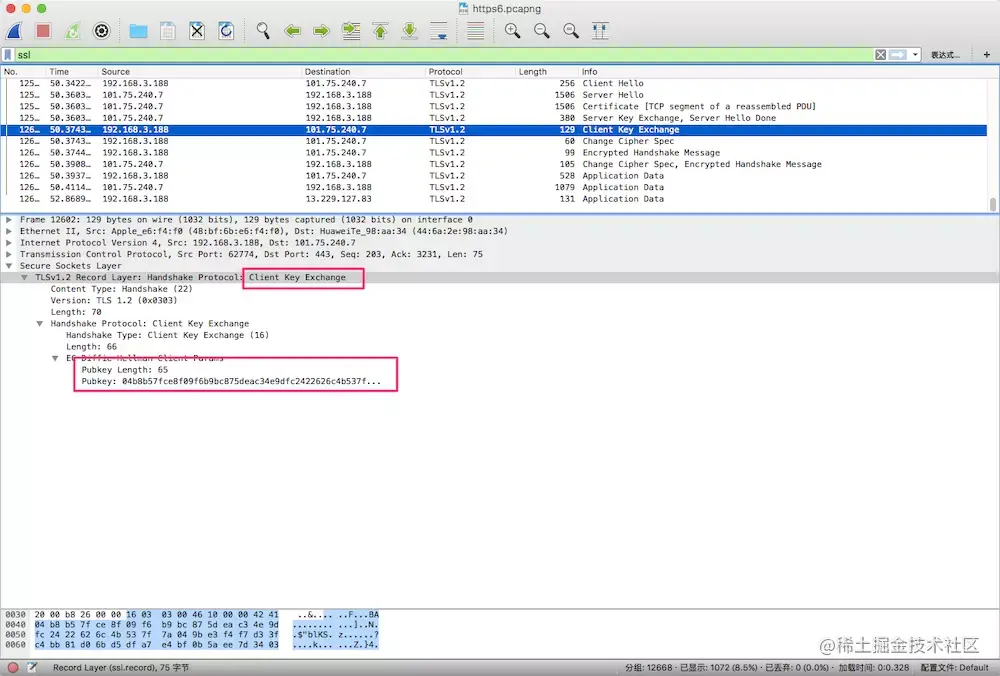This screenshot has width=1000, height=676.
Task: Add a filter button with plus
Action: point(987,55)
